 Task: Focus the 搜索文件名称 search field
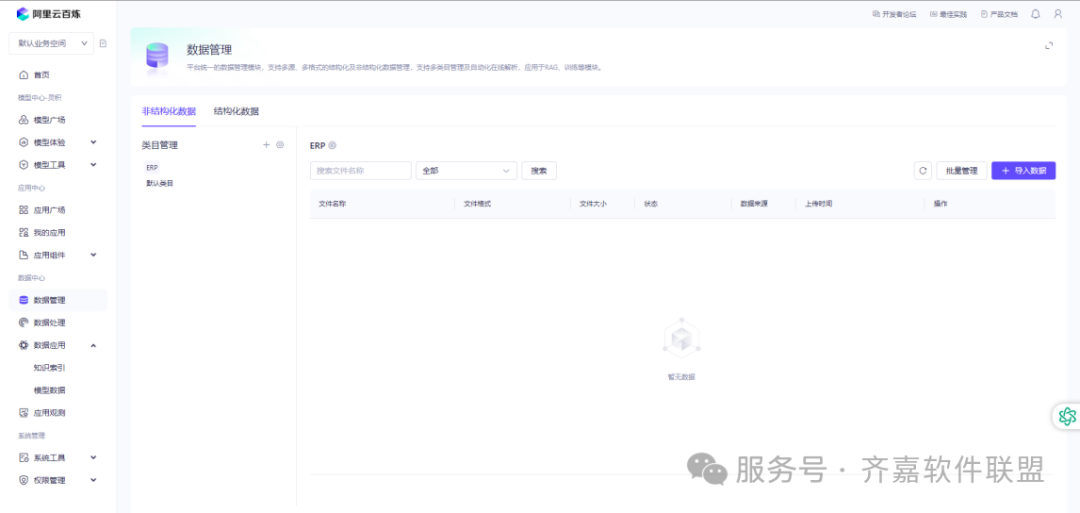(x=361, y=171)
